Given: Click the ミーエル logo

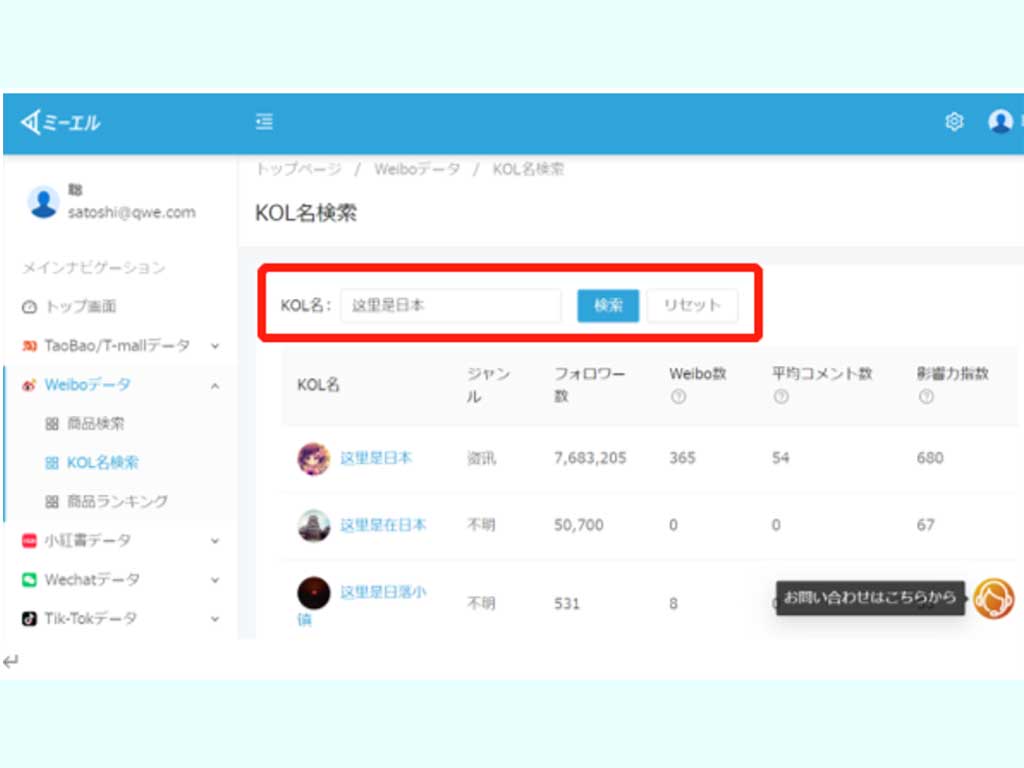Looking at the screenshot, I should (x=61, y=123).
